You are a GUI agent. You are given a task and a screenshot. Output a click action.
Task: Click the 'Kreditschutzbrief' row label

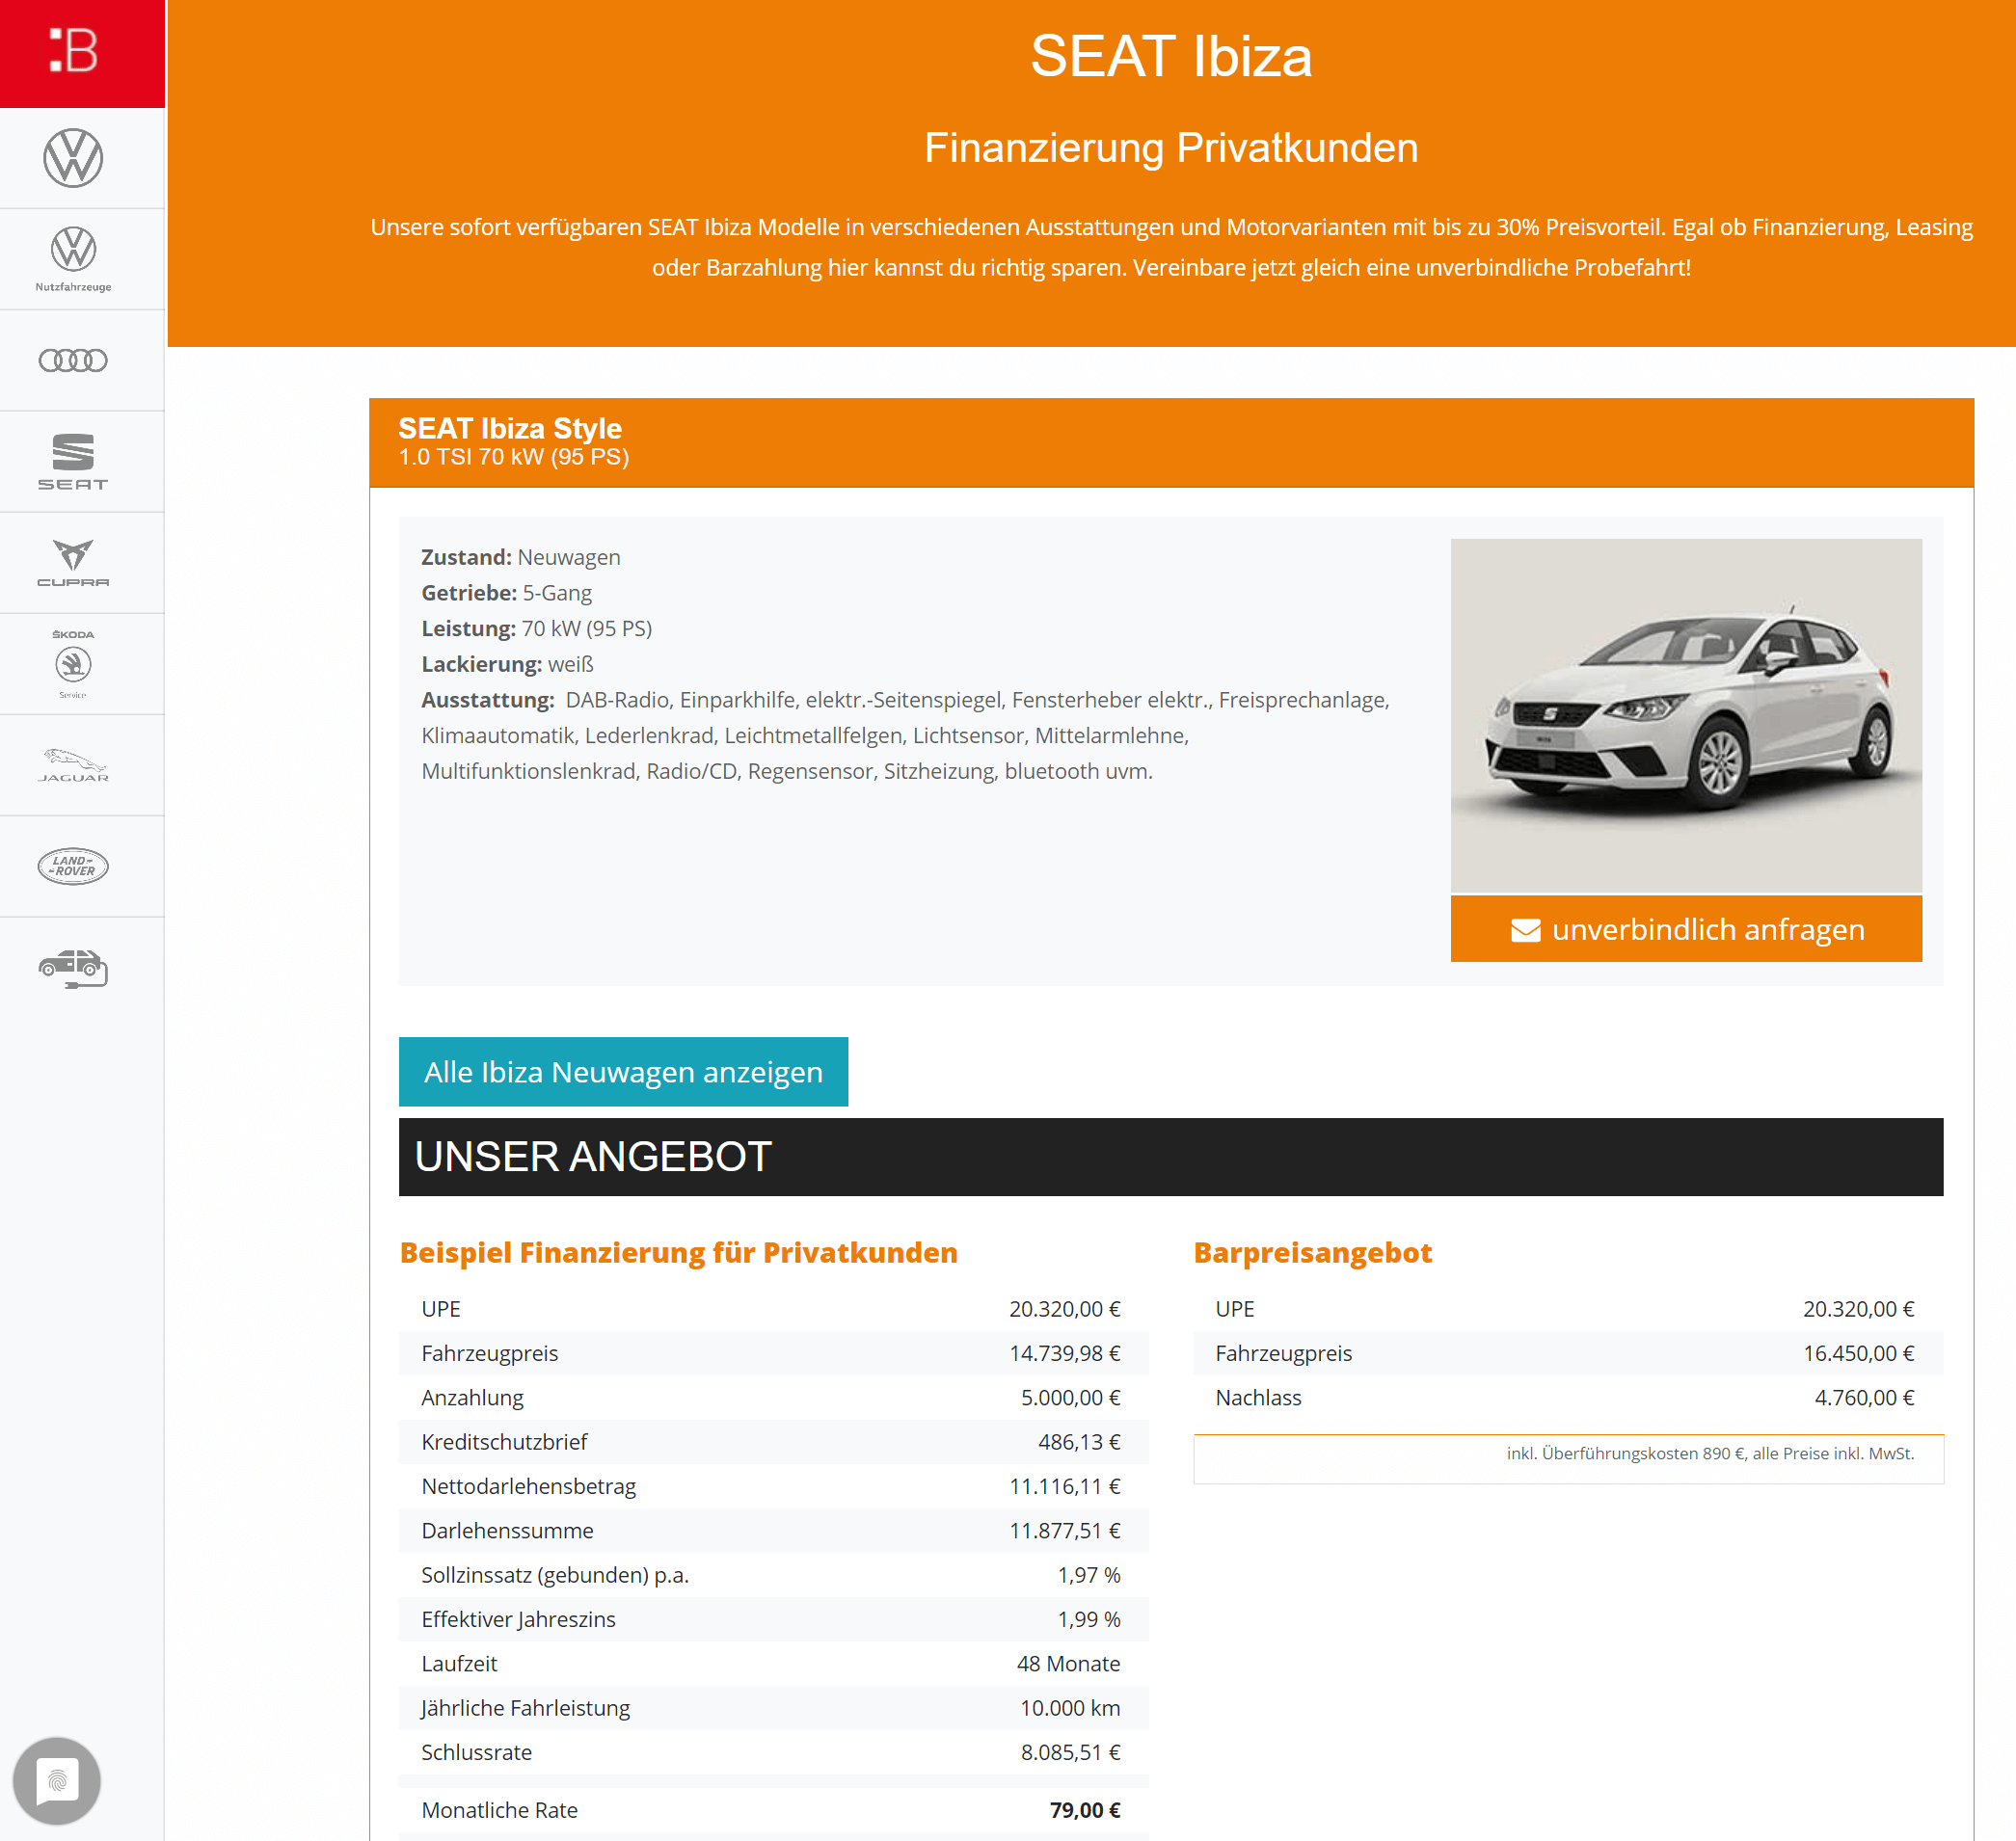pos(504,1442)
